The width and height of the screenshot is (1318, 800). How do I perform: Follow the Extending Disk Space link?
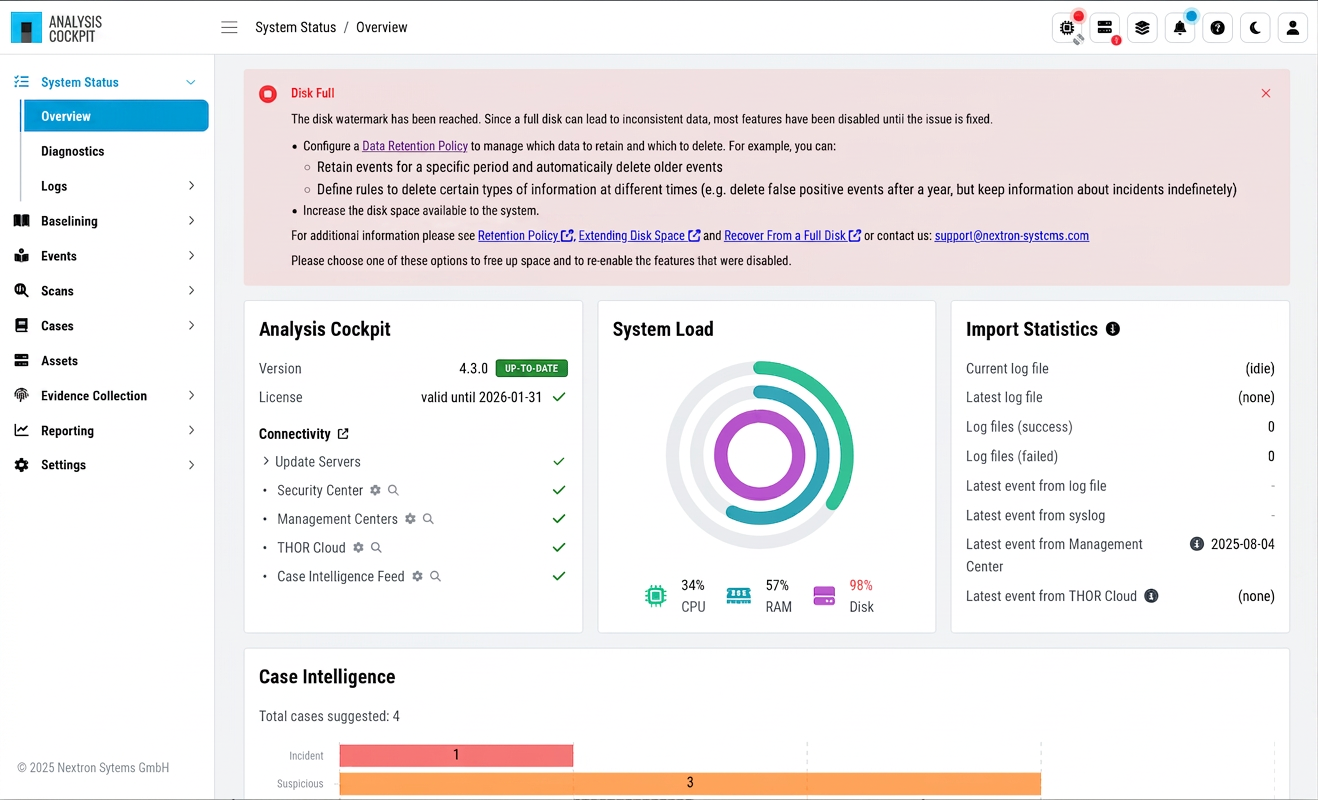coord(639,236)
